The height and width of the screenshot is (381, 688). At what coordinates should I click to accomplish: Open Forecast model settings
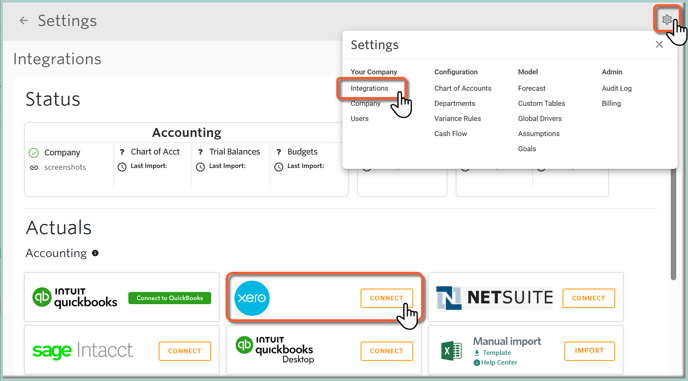coord(531,88)
